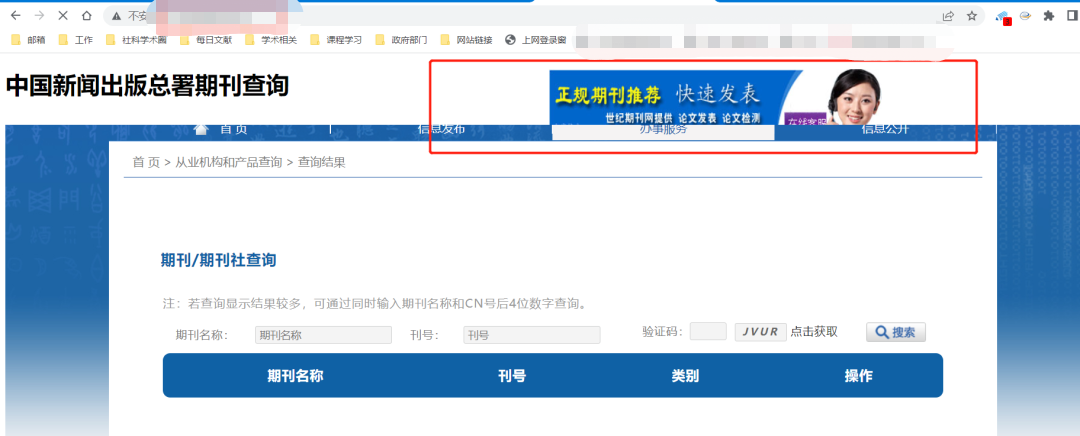The height and width of the screenshot is (436, 1080).
Task: Focus the 期刊名称 input field
Action: [x=323, y=335]
